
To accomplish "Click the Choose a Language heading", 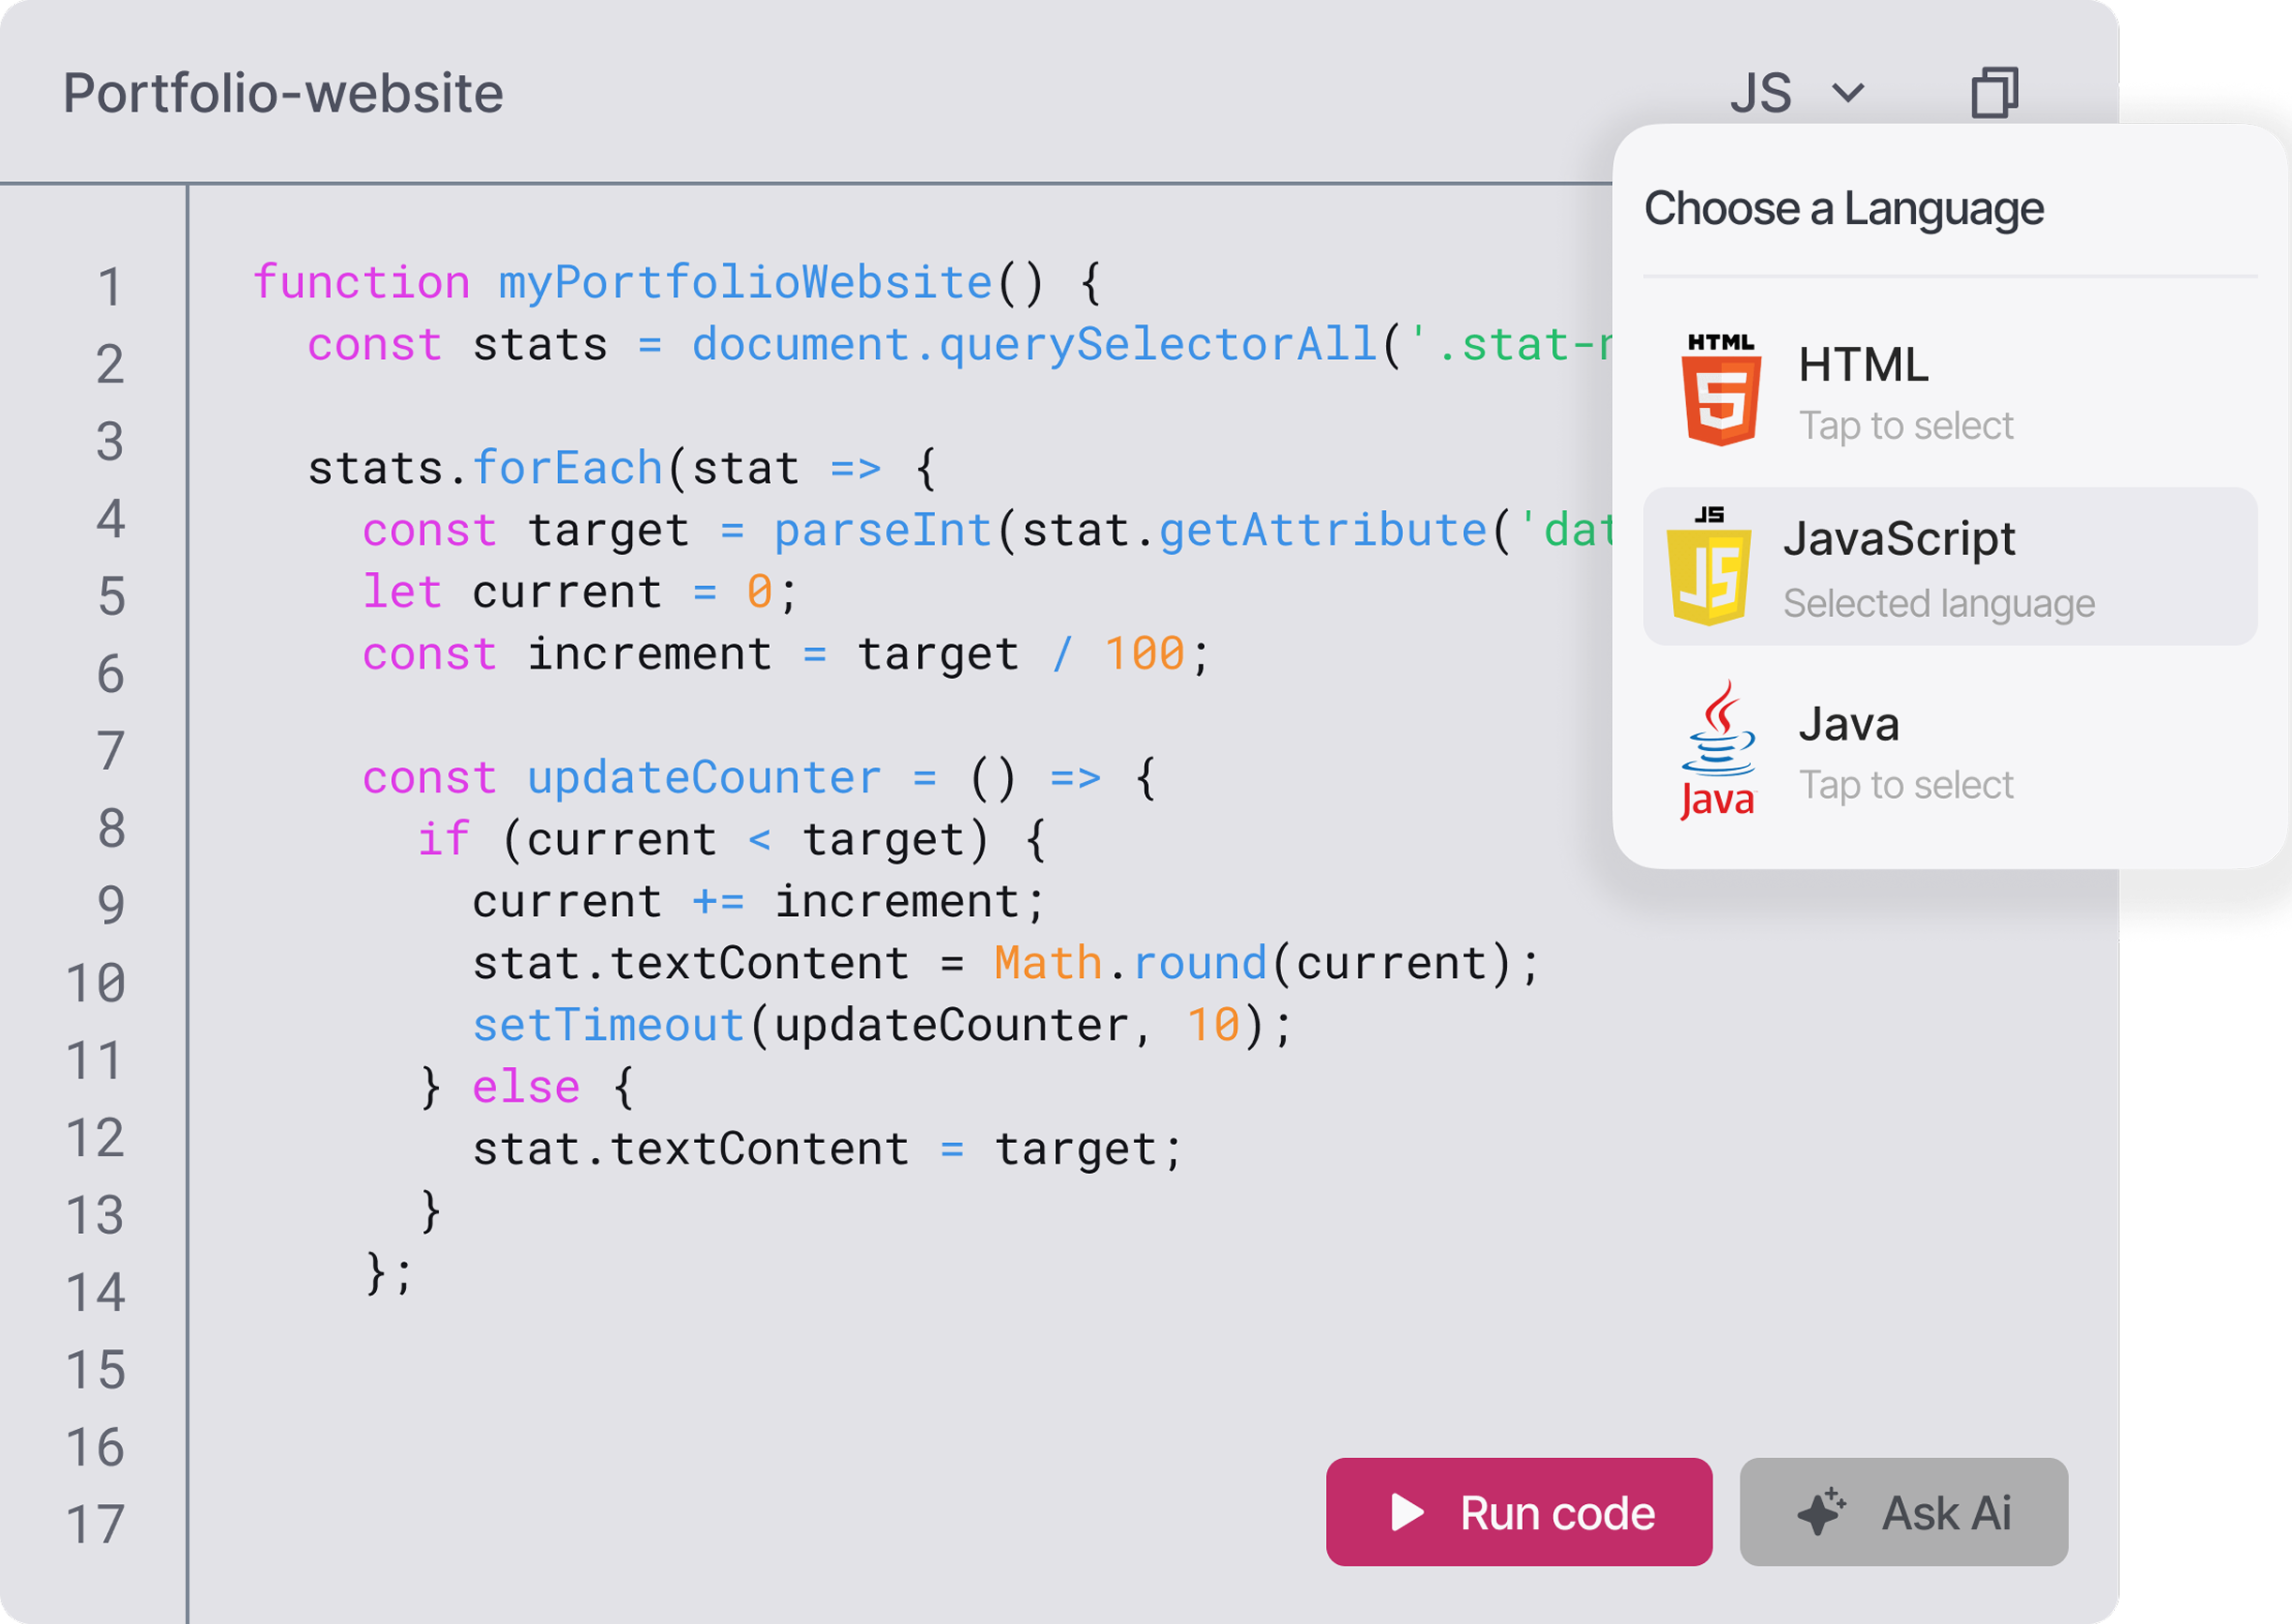I will coord(1843,209).
